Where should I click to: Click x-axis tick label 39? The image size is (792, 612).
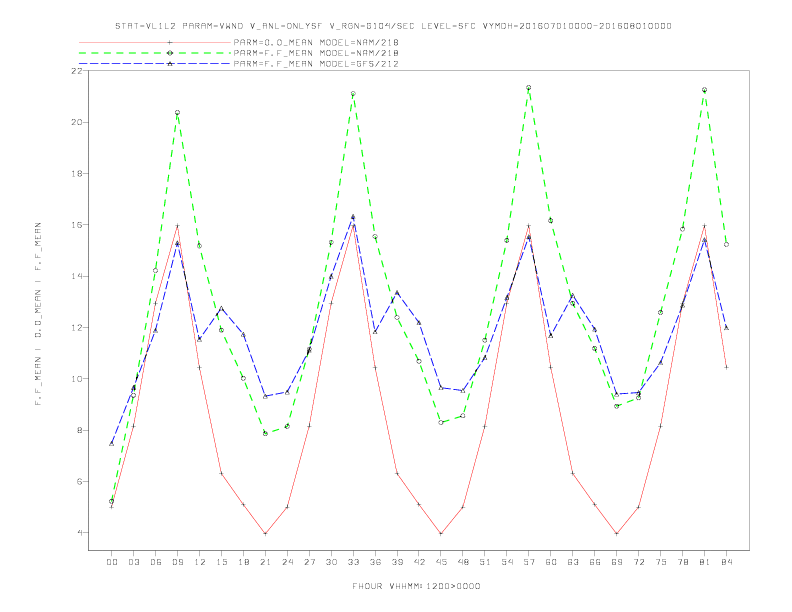(x=398, y=562)
